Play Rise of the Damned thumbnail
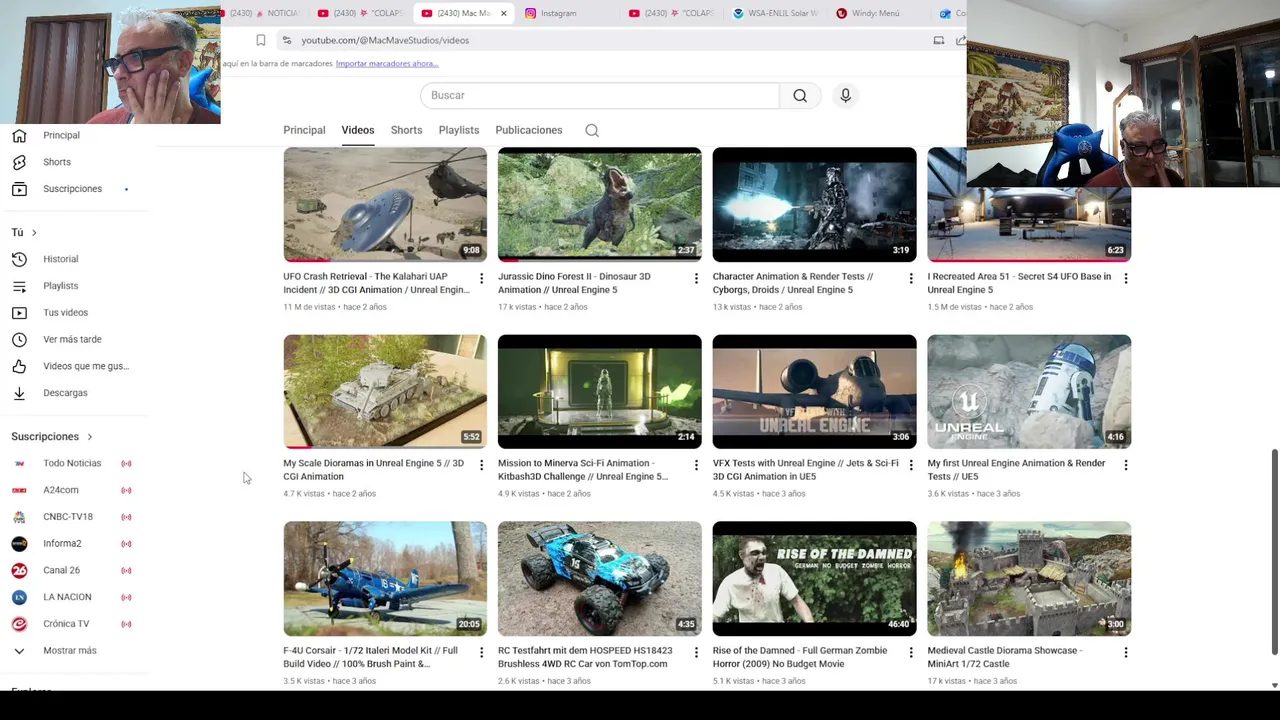 (814, 578)
